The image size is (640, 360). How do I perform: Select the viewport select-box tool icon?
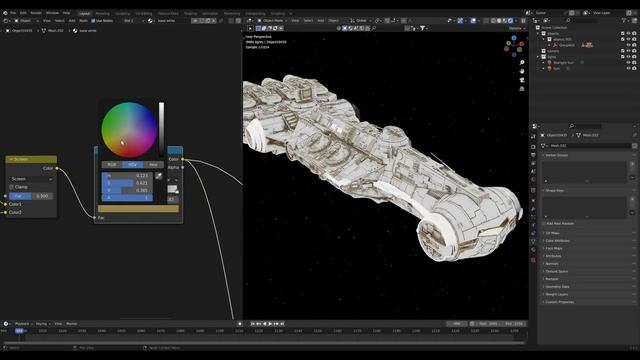pos(258,28)
